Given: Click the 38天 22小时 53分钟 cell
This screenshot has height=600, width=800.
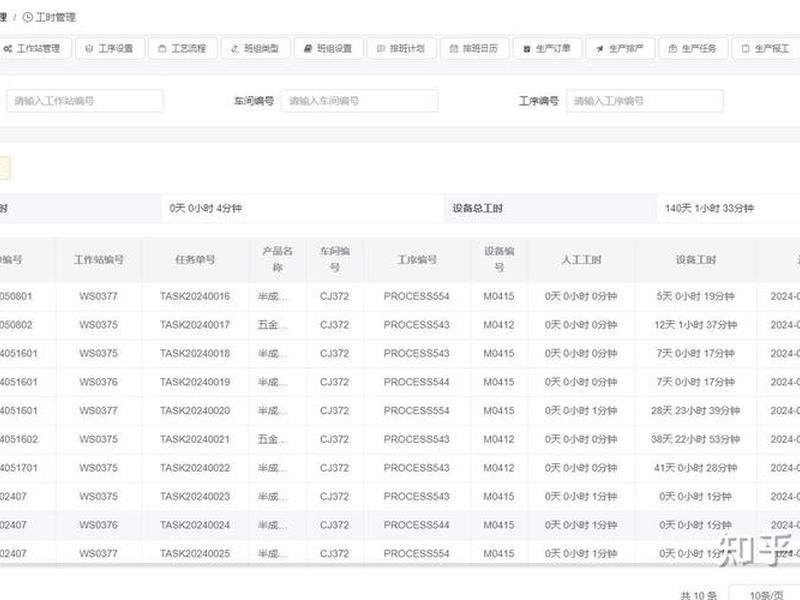Looking at the screenshot, I should [x=696, y=439].
